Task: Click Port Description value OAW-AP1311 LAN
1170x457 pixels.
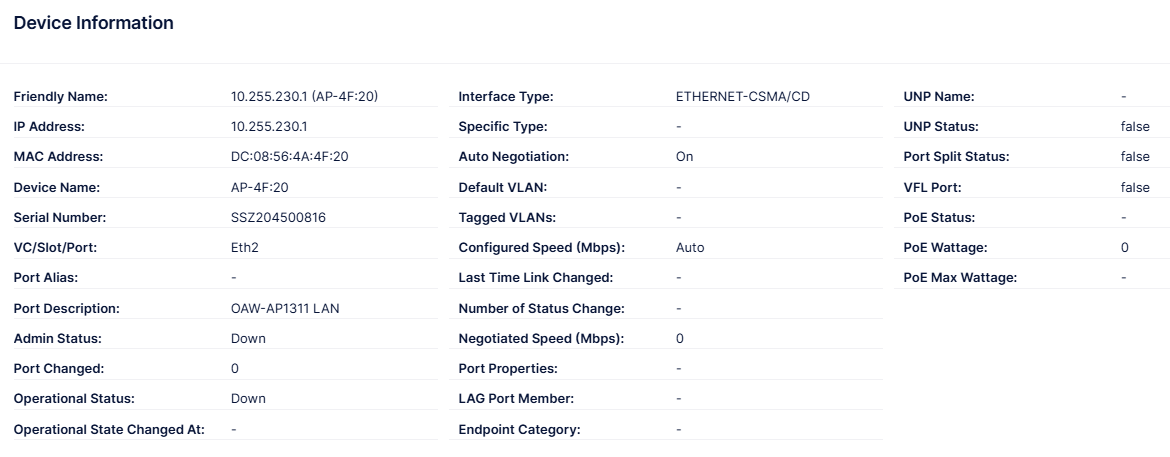Action: 285,308
